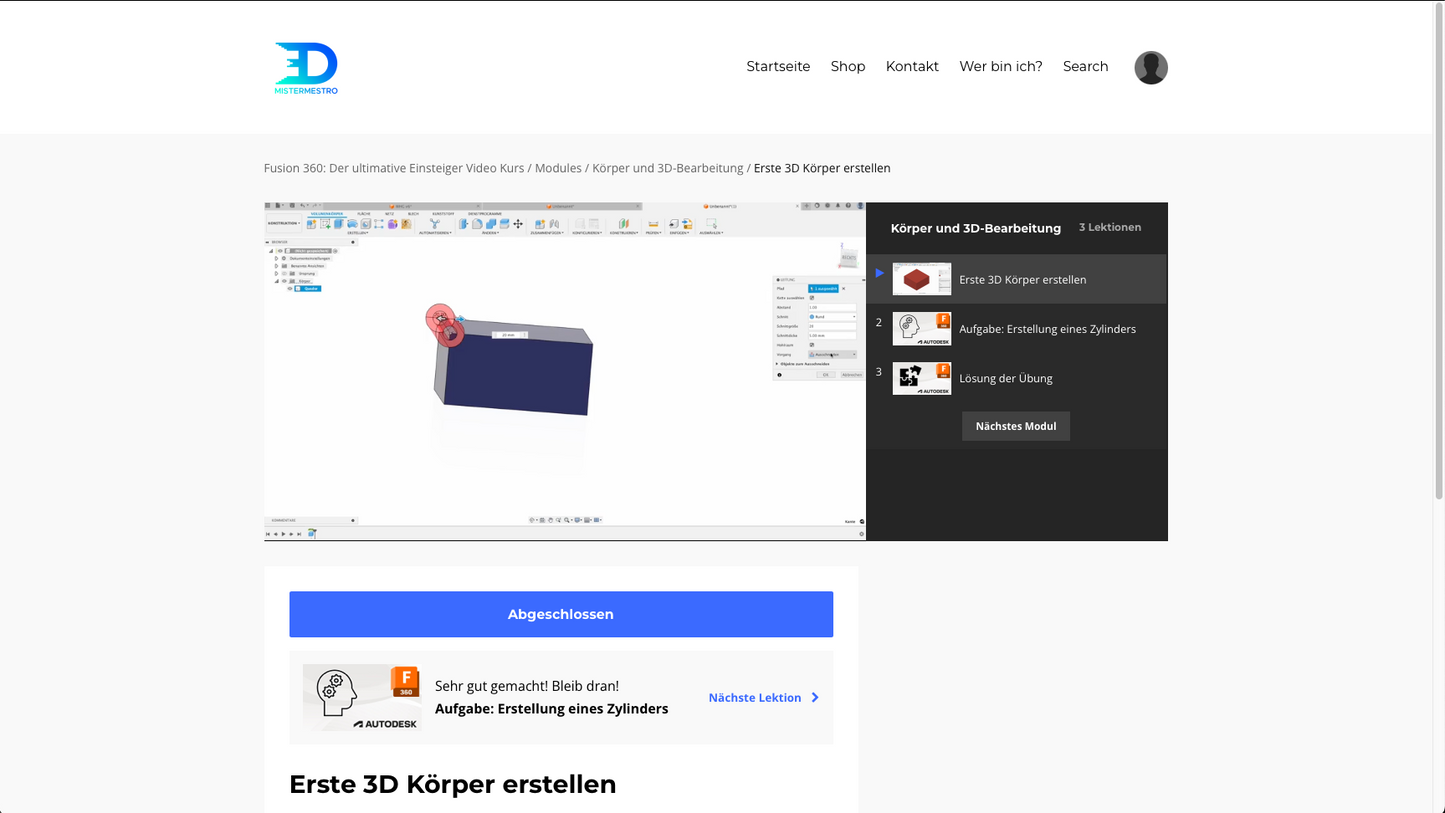
Task: Go to Startseite in the navigation
Action: [778, 67]
